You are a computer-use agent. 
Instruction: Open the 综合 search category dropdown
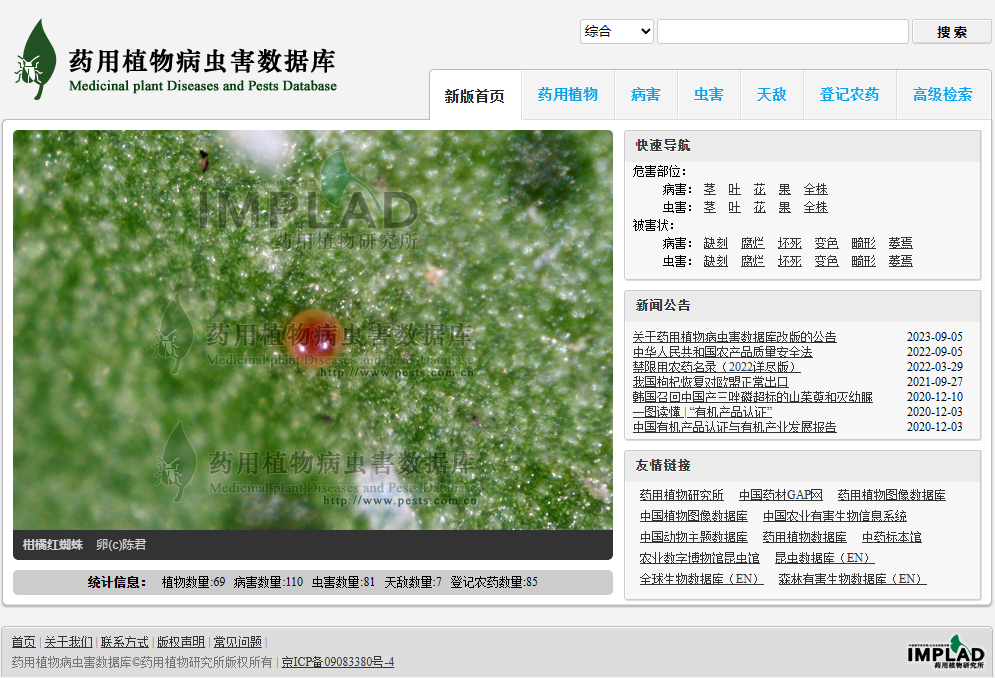click(617, 31)
